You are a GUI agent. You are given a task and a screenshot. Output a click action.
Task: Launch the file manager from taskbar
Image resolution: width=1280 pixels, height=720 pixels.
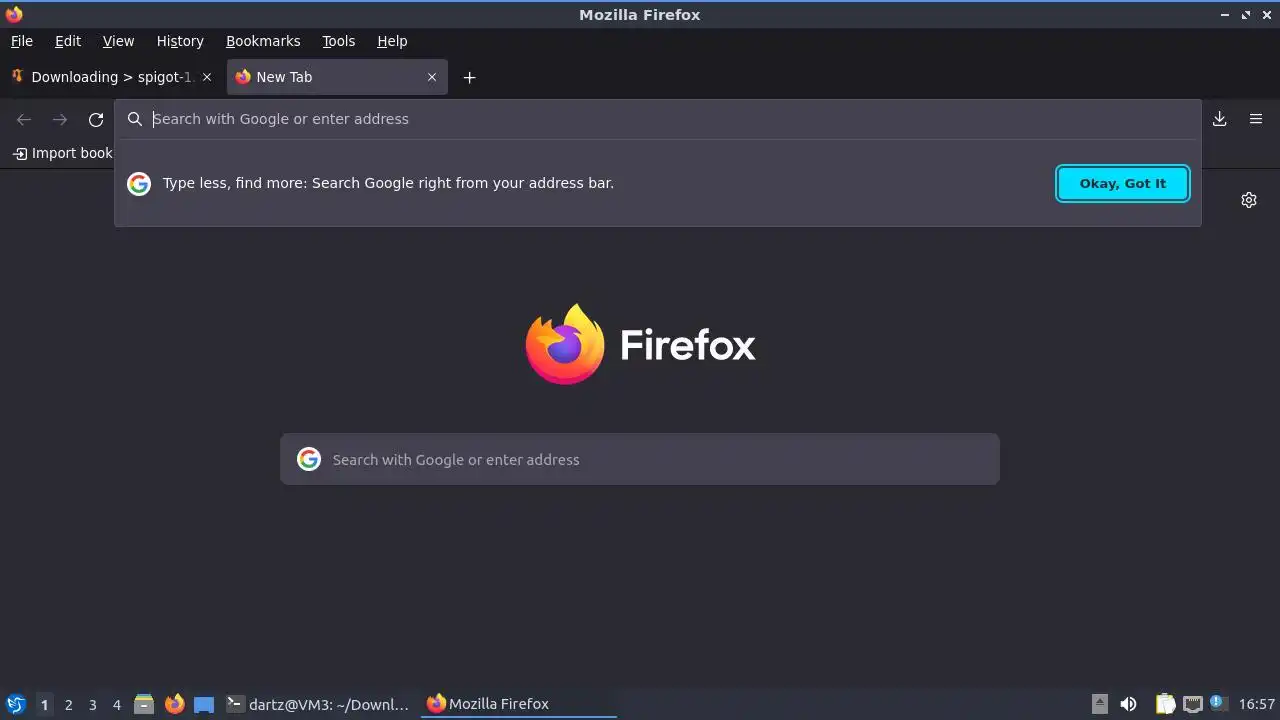tap(144, 704)
